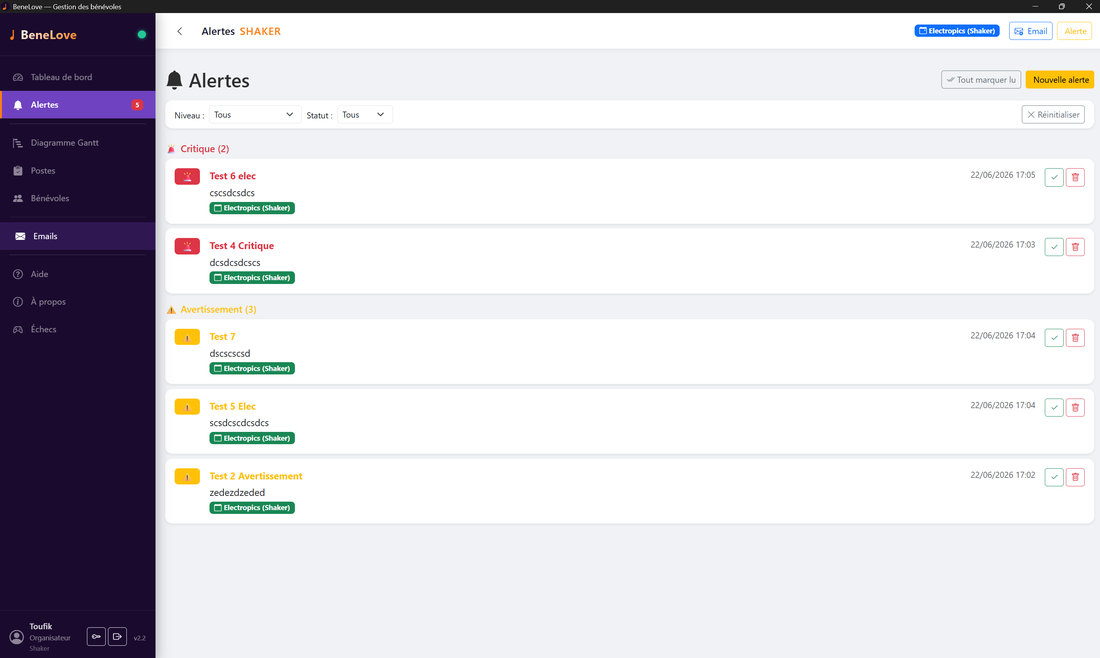Screen dimensions: 1100x658
Task: Click the Tout marquer lu button
Action: click(981, 80)
